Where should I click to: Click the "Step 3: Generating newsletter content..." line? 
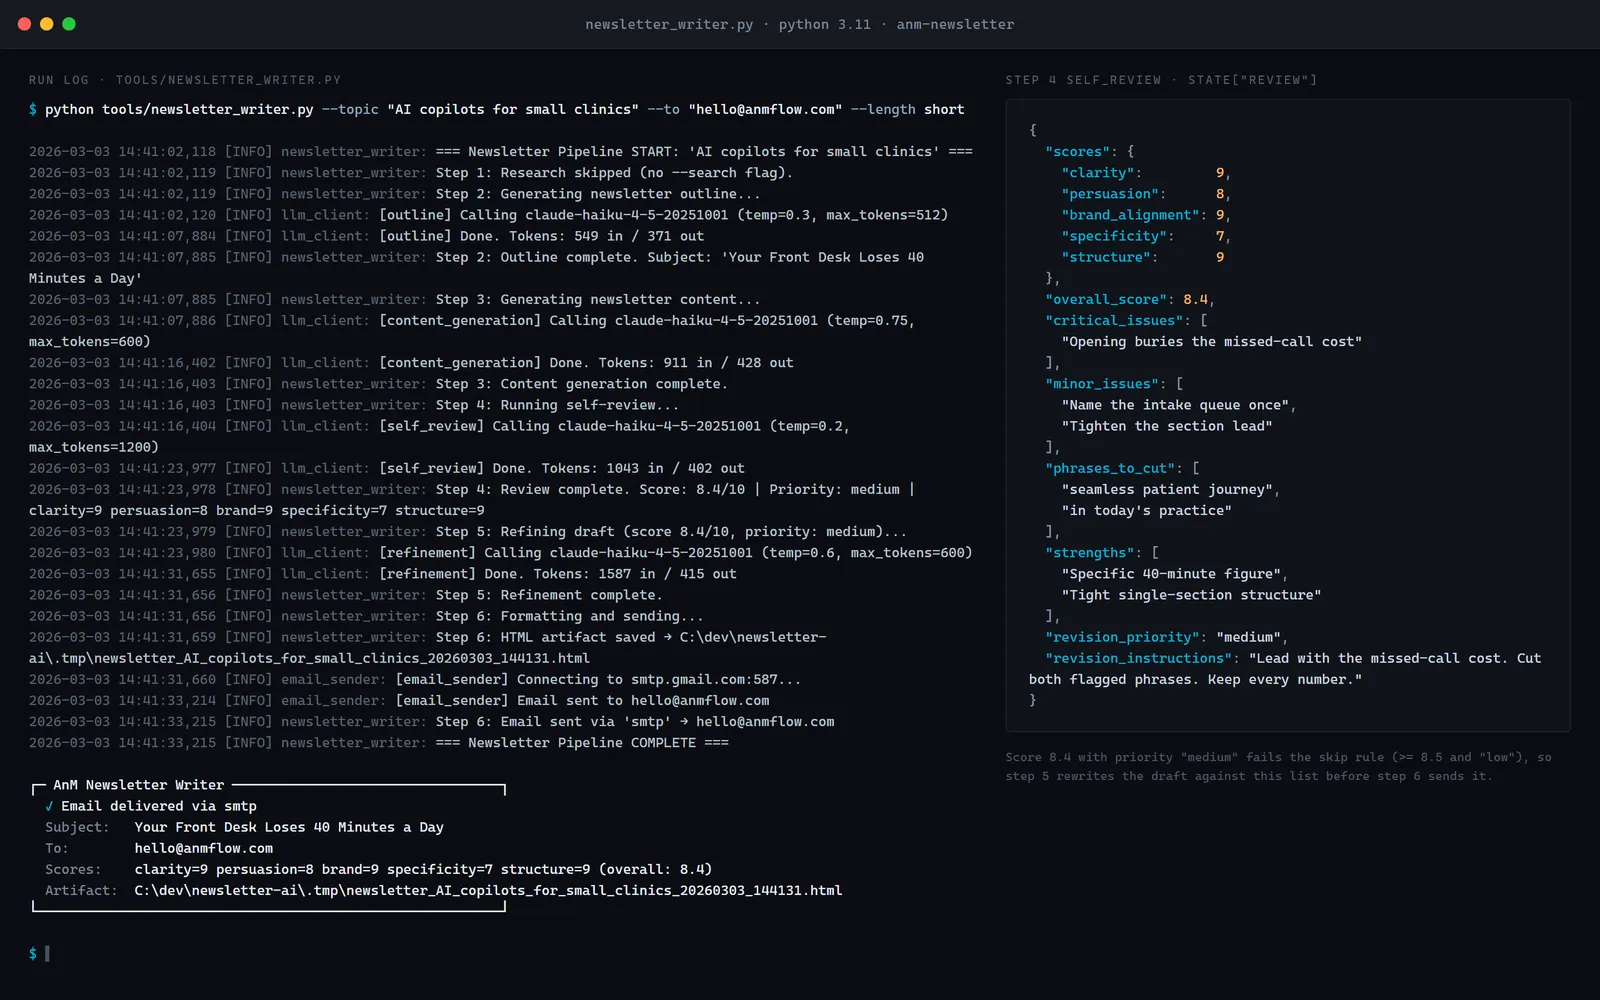395,300
